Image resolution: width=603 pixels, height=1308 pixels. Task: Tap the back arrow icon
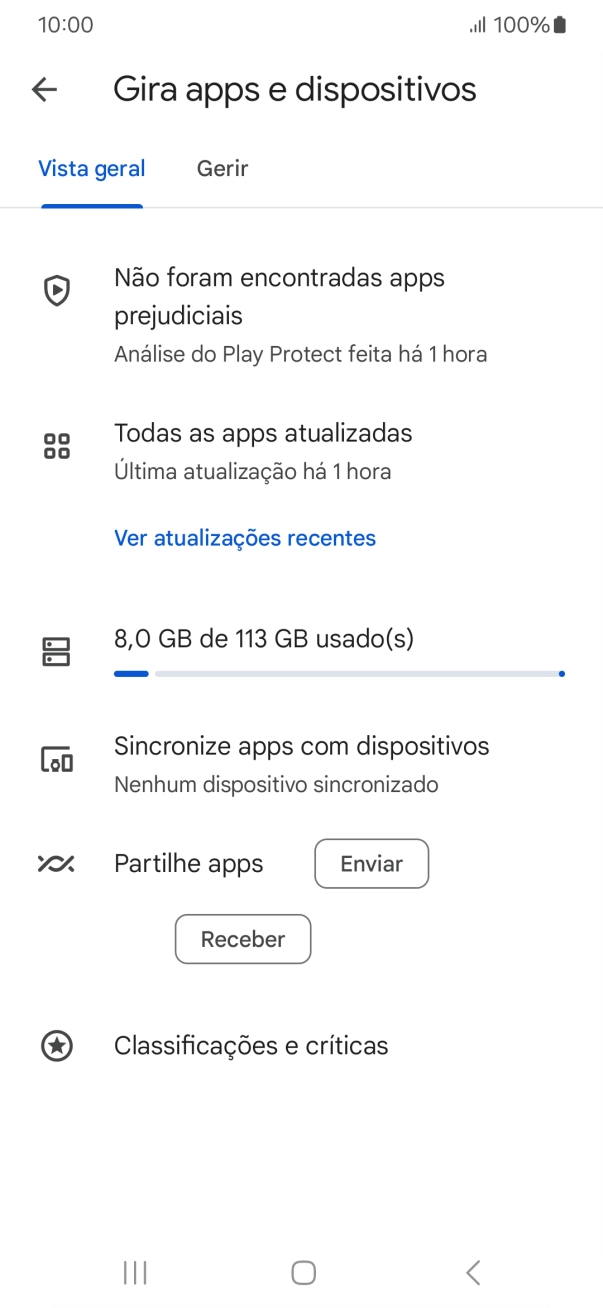(45, 90)
